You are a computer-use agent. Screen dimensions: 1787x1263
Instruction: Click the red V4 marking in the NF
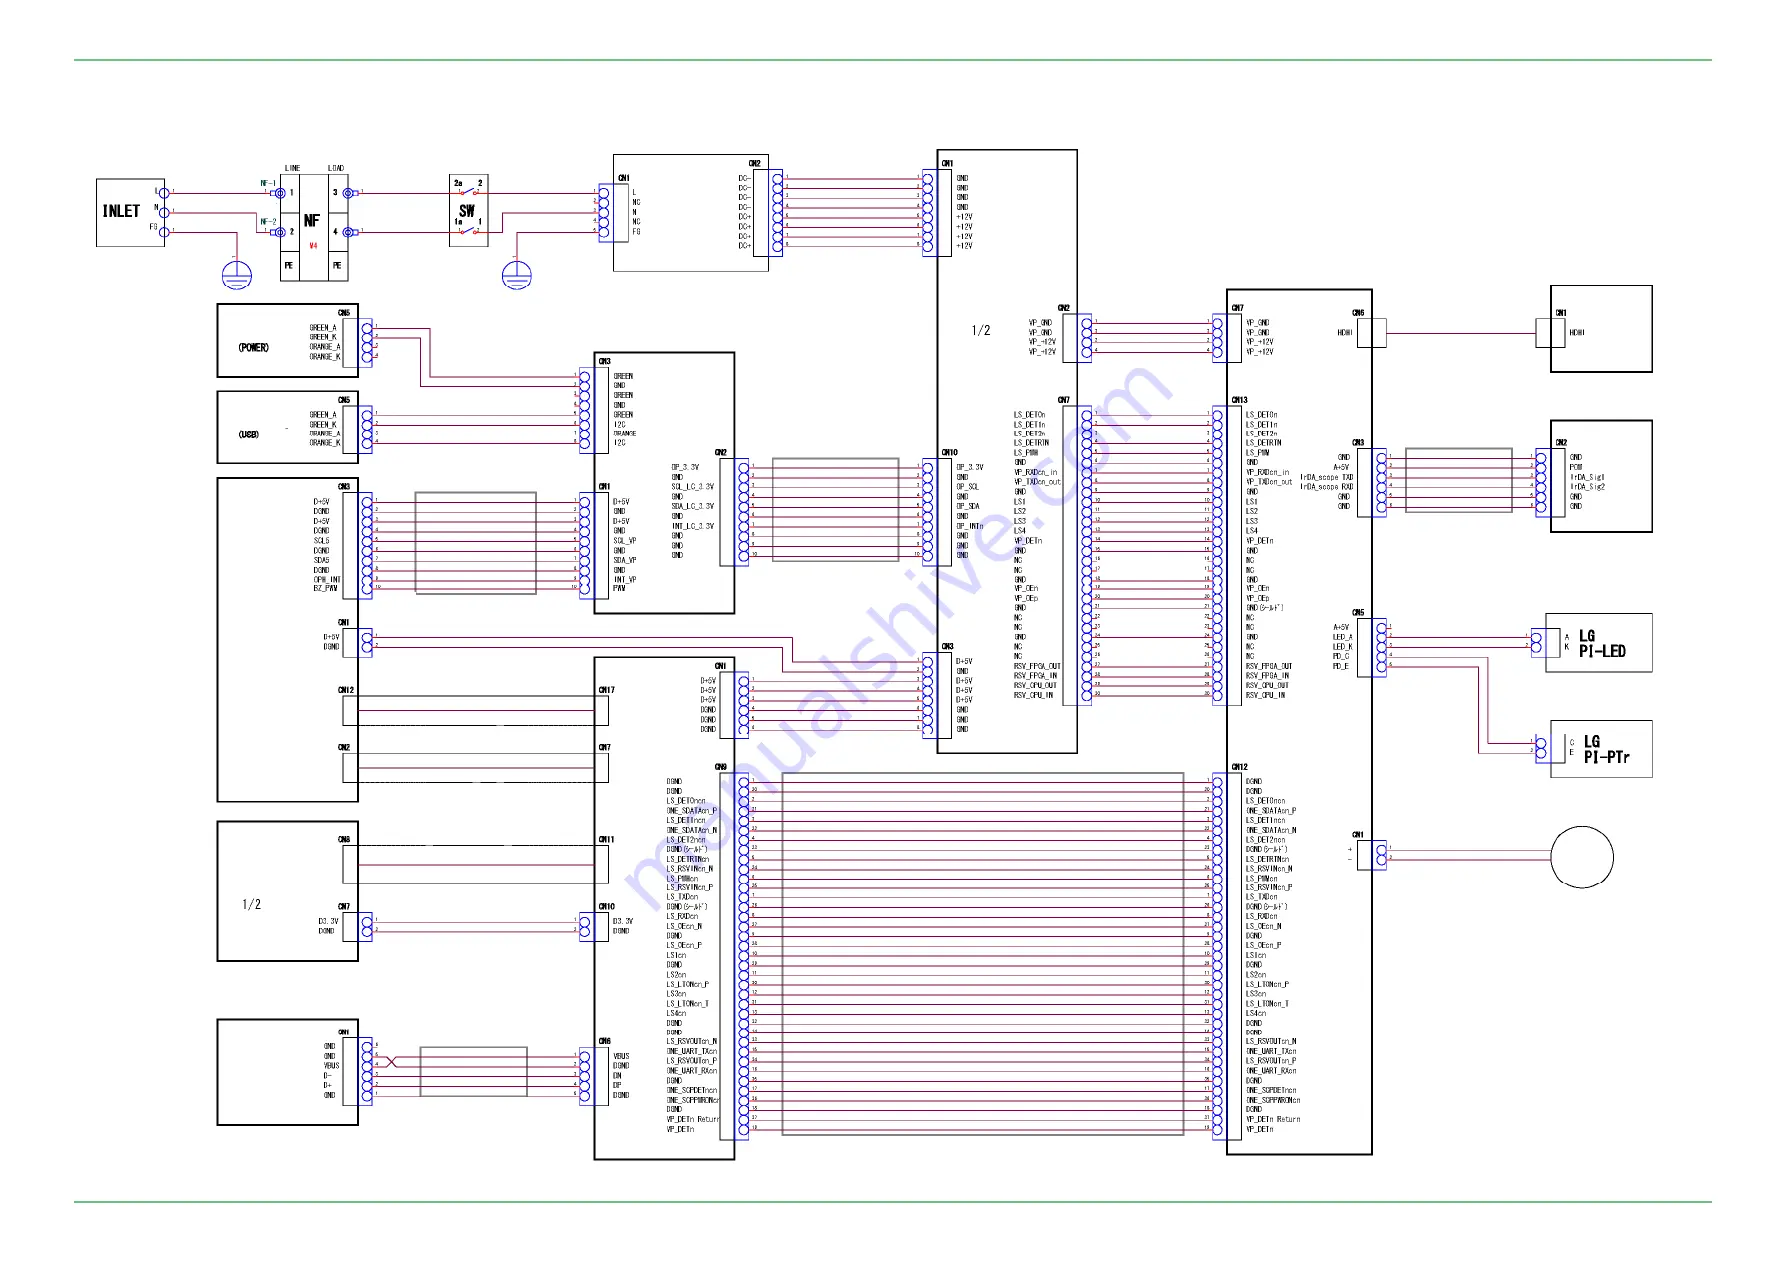pyautogui.click(x=313, y=246)
